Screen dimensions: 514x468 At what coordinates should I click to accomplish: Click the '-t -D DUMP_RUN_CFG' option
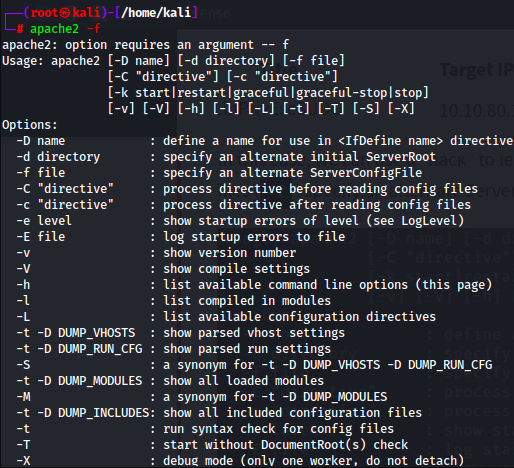pyautogui.click(x=79, y=349)
